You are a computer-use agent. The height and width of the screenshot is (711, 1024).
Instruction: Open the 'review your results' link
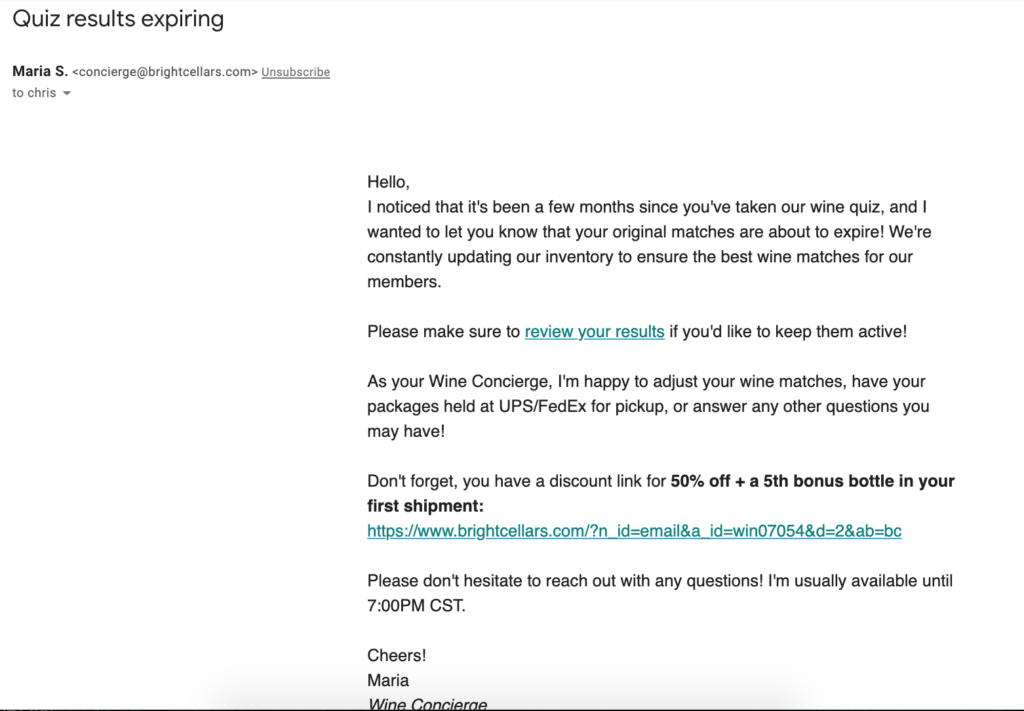pyautogui.click(x=594, y=332)
